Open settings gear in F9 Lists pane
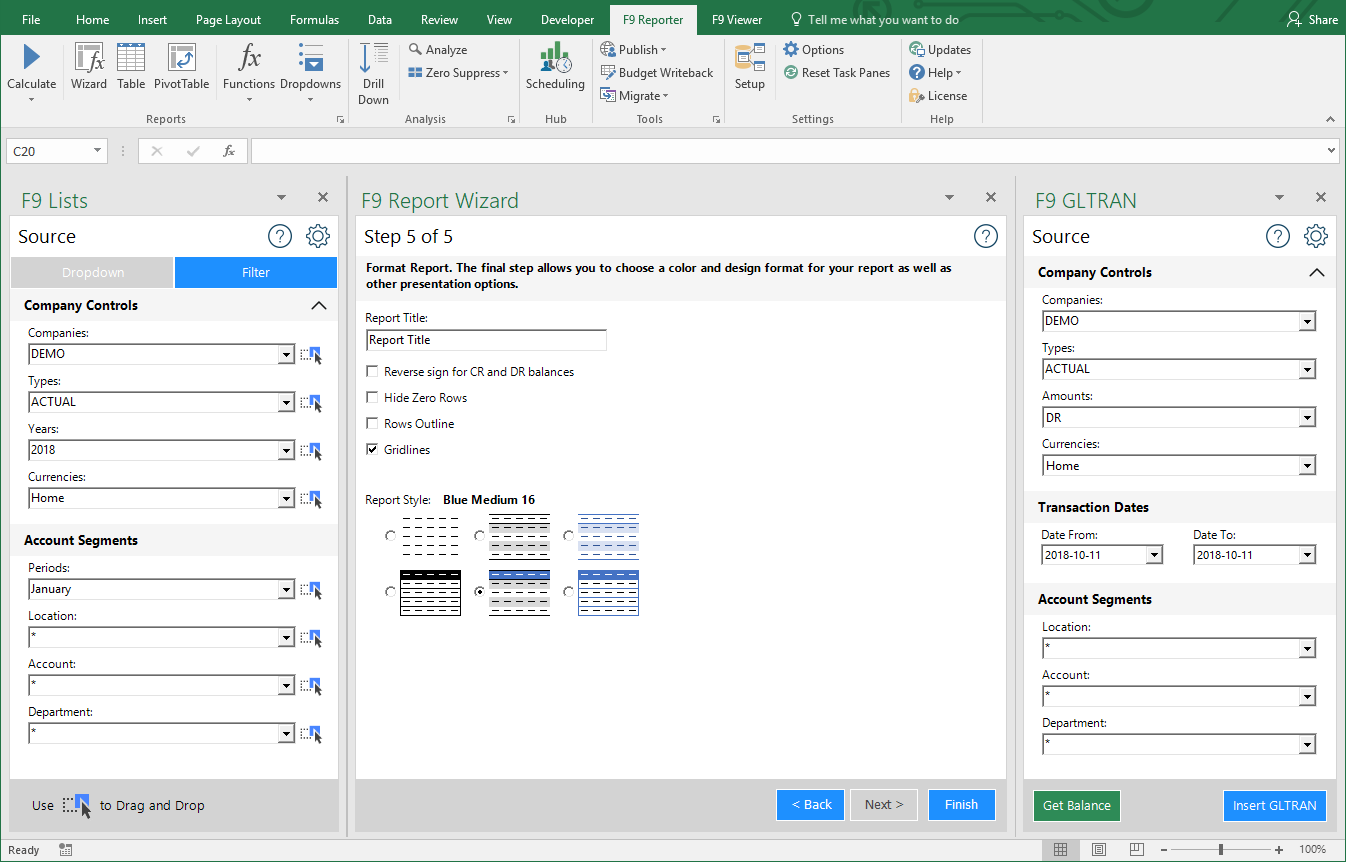This screenshot has height=862, width=1346. click(318, 237)
